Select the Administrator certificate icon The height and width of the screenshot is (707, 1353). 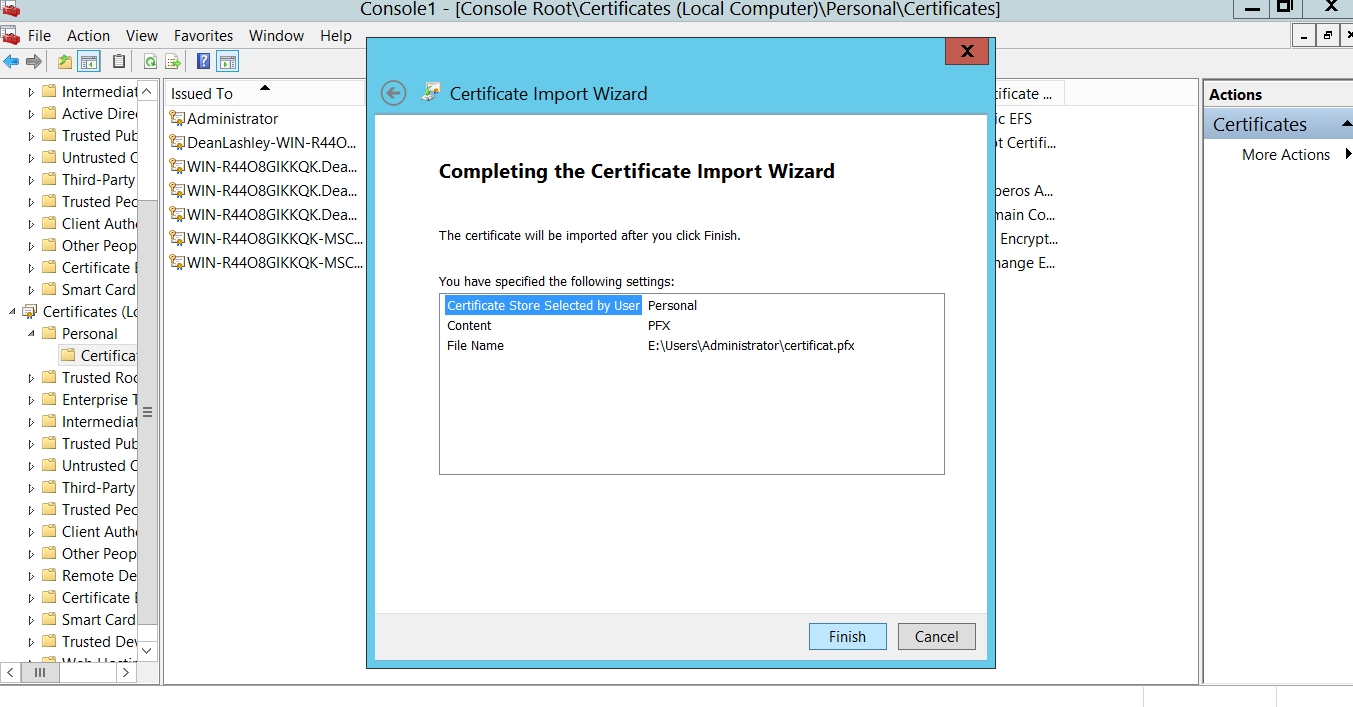click(x=177, y=118)
